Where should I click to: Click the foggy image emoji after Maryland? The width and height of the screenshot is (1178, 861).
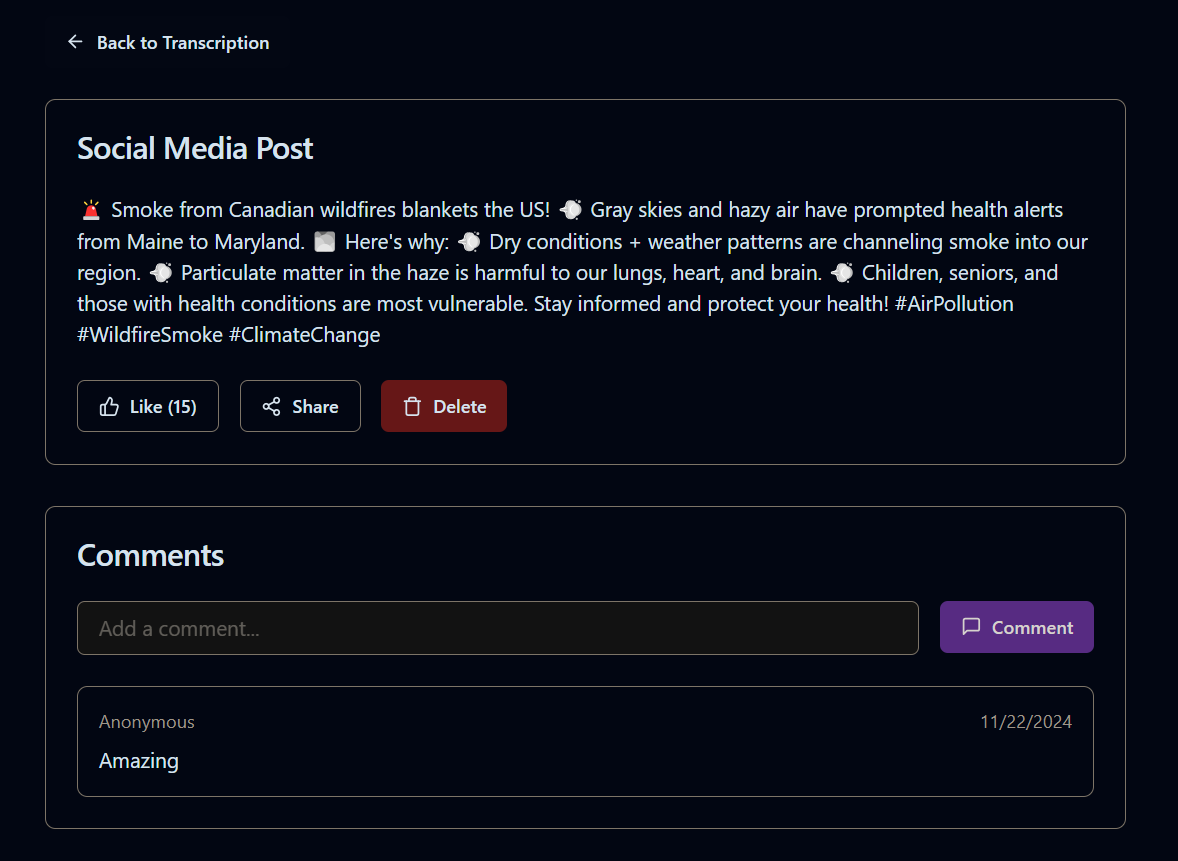tap(325, 241)
